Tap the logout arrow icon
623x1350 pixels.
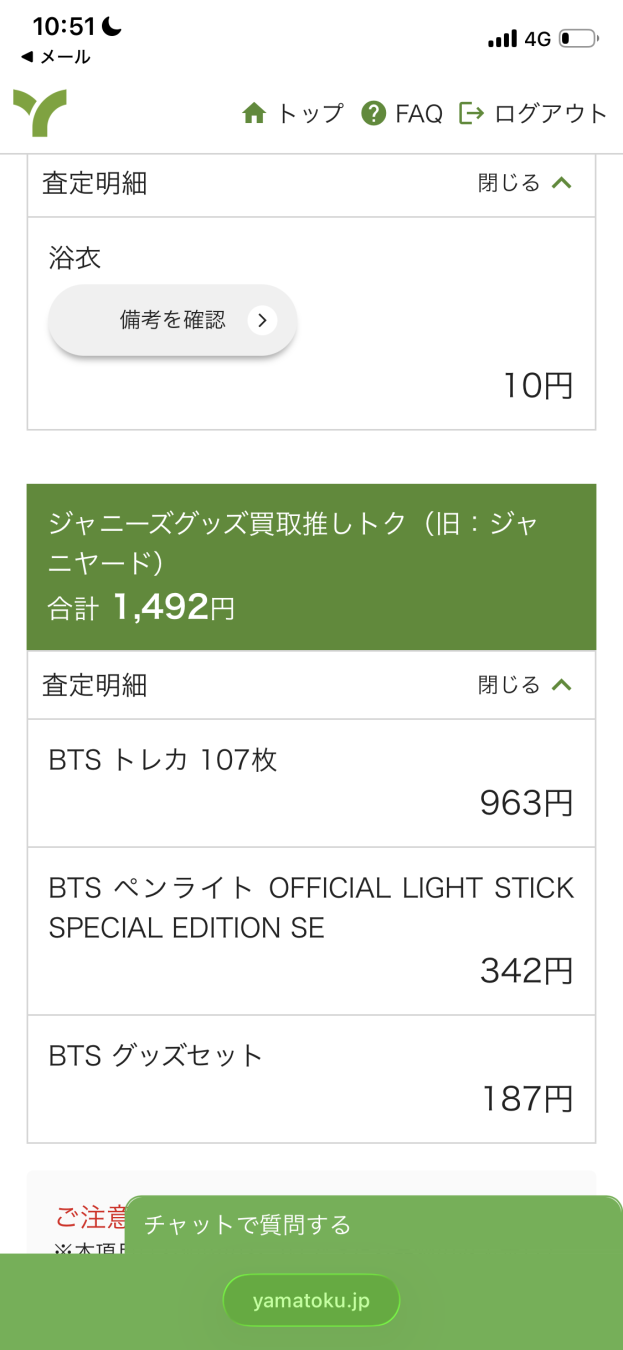[x=471, y=114]
